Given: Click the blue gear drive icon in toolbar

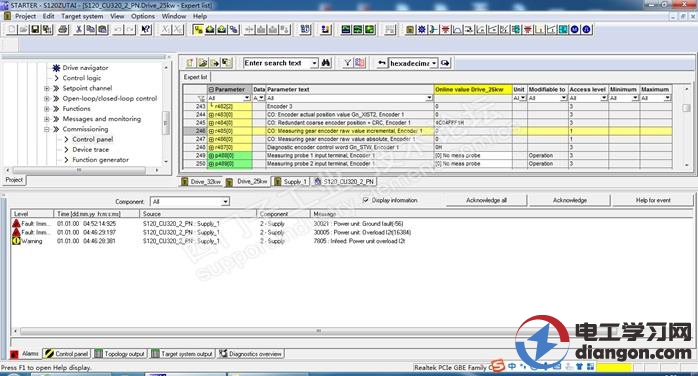Looking at the screenshot, I should (x=422, y=29).
